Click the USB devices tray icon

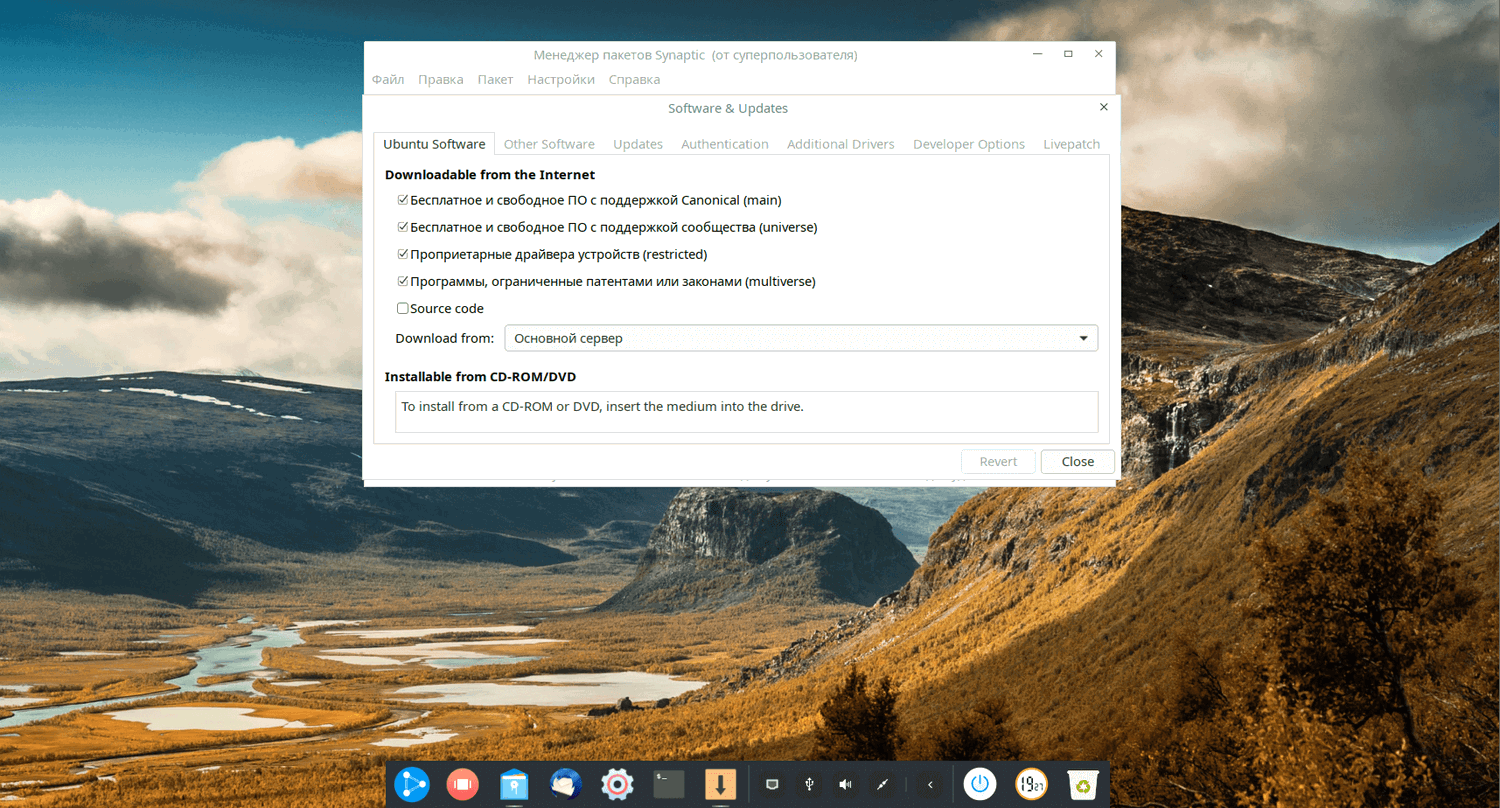(x=809, y=785)
